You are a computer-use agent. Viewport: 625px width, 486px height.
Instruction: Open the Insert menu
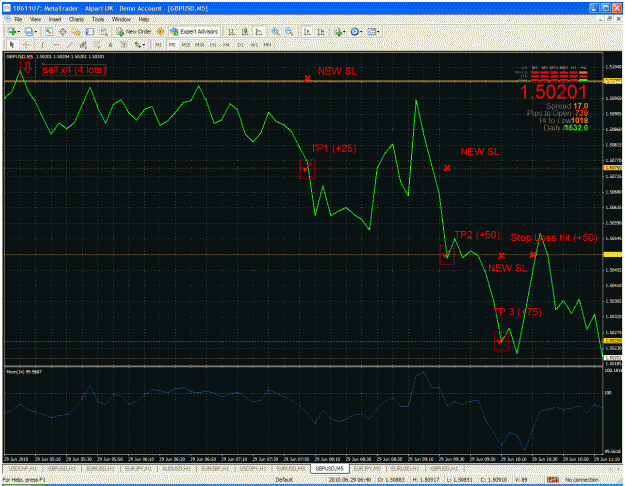[x=55, y=19]
